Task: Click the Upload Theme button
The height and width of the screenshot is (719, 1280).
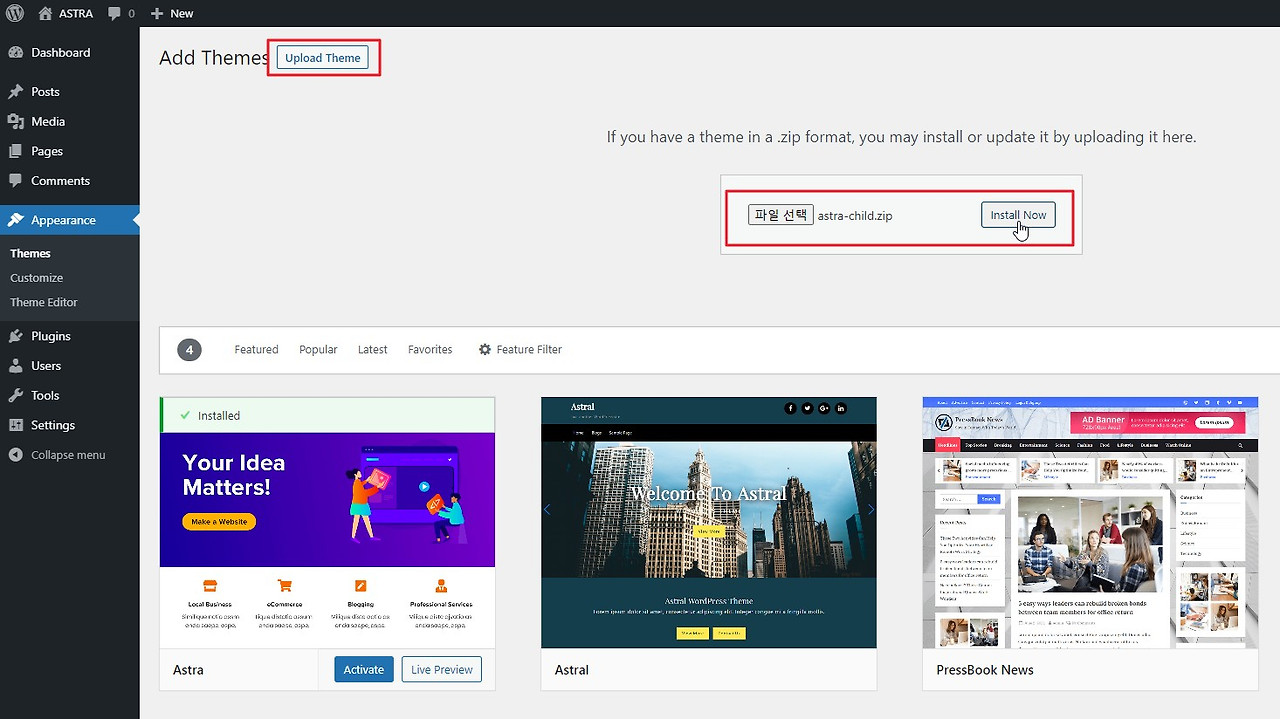Action: tap(323, 58)
